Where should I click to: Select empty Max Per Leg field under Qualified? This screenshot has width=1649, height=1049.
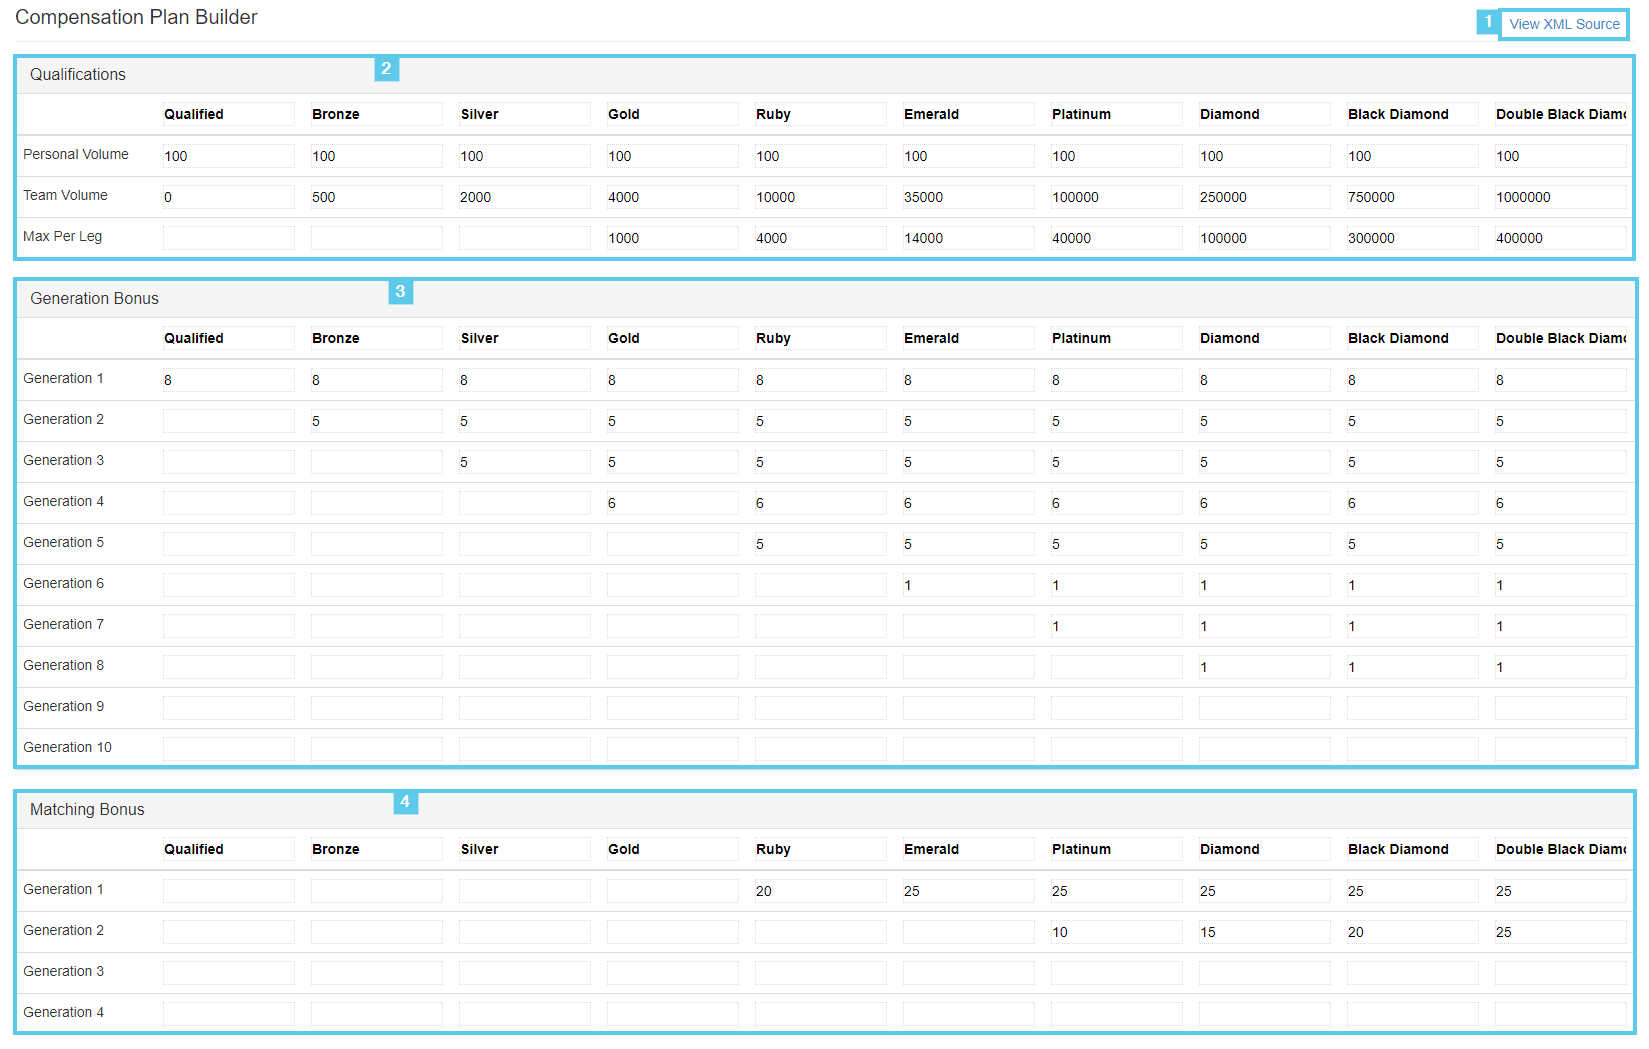[x=229, y=238]
